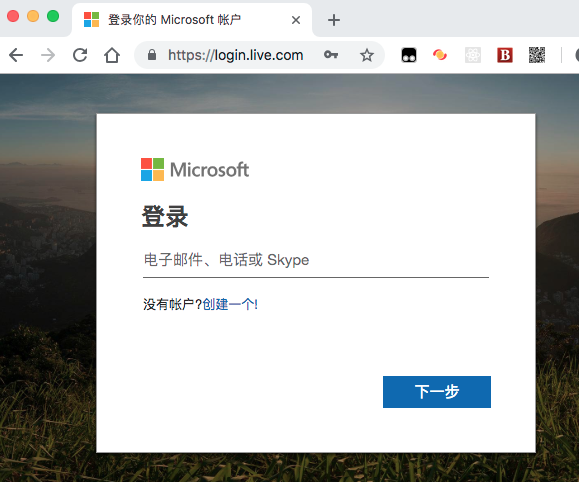Select the 登录你的 Microsoft 帐户 tab
579x482 pixels.
point(192,20)
